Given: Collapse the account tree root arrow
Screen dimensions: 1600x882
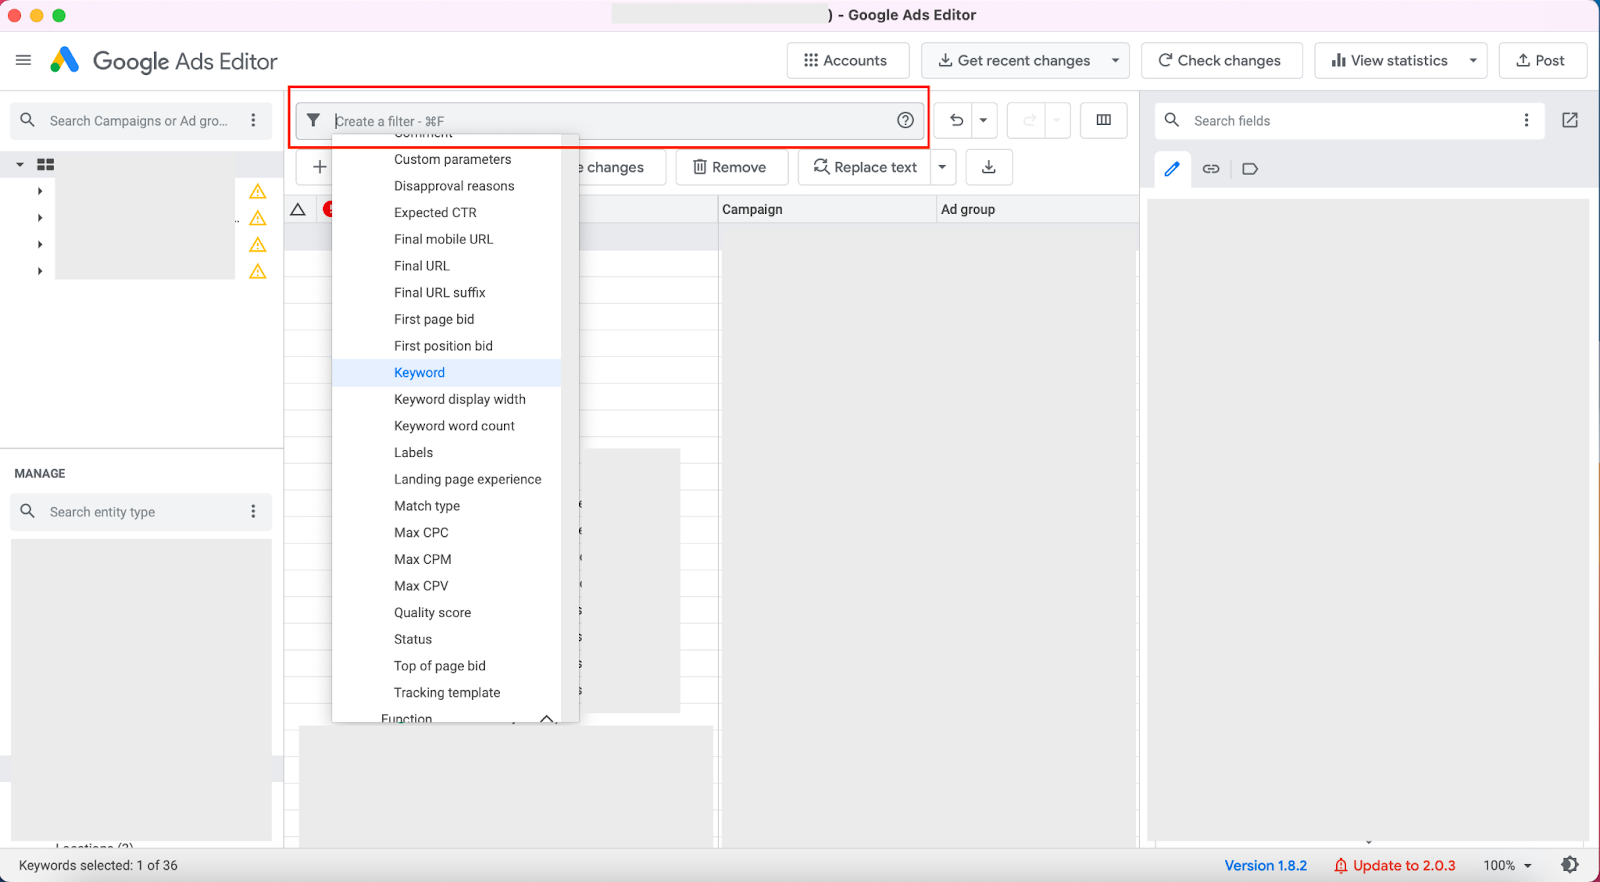Looking at the screenshot, I should point(20,165).
